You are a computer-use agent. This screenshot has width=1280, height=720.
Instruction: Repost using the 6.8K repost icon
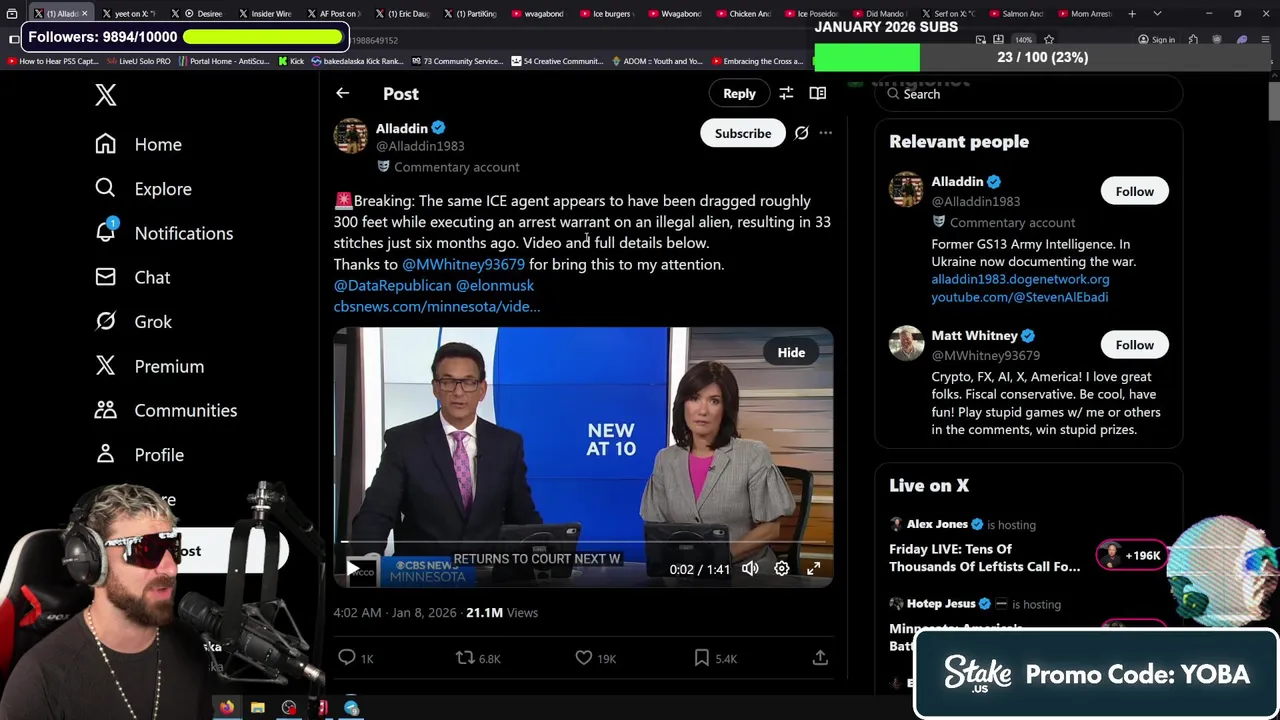pos(478,658)
